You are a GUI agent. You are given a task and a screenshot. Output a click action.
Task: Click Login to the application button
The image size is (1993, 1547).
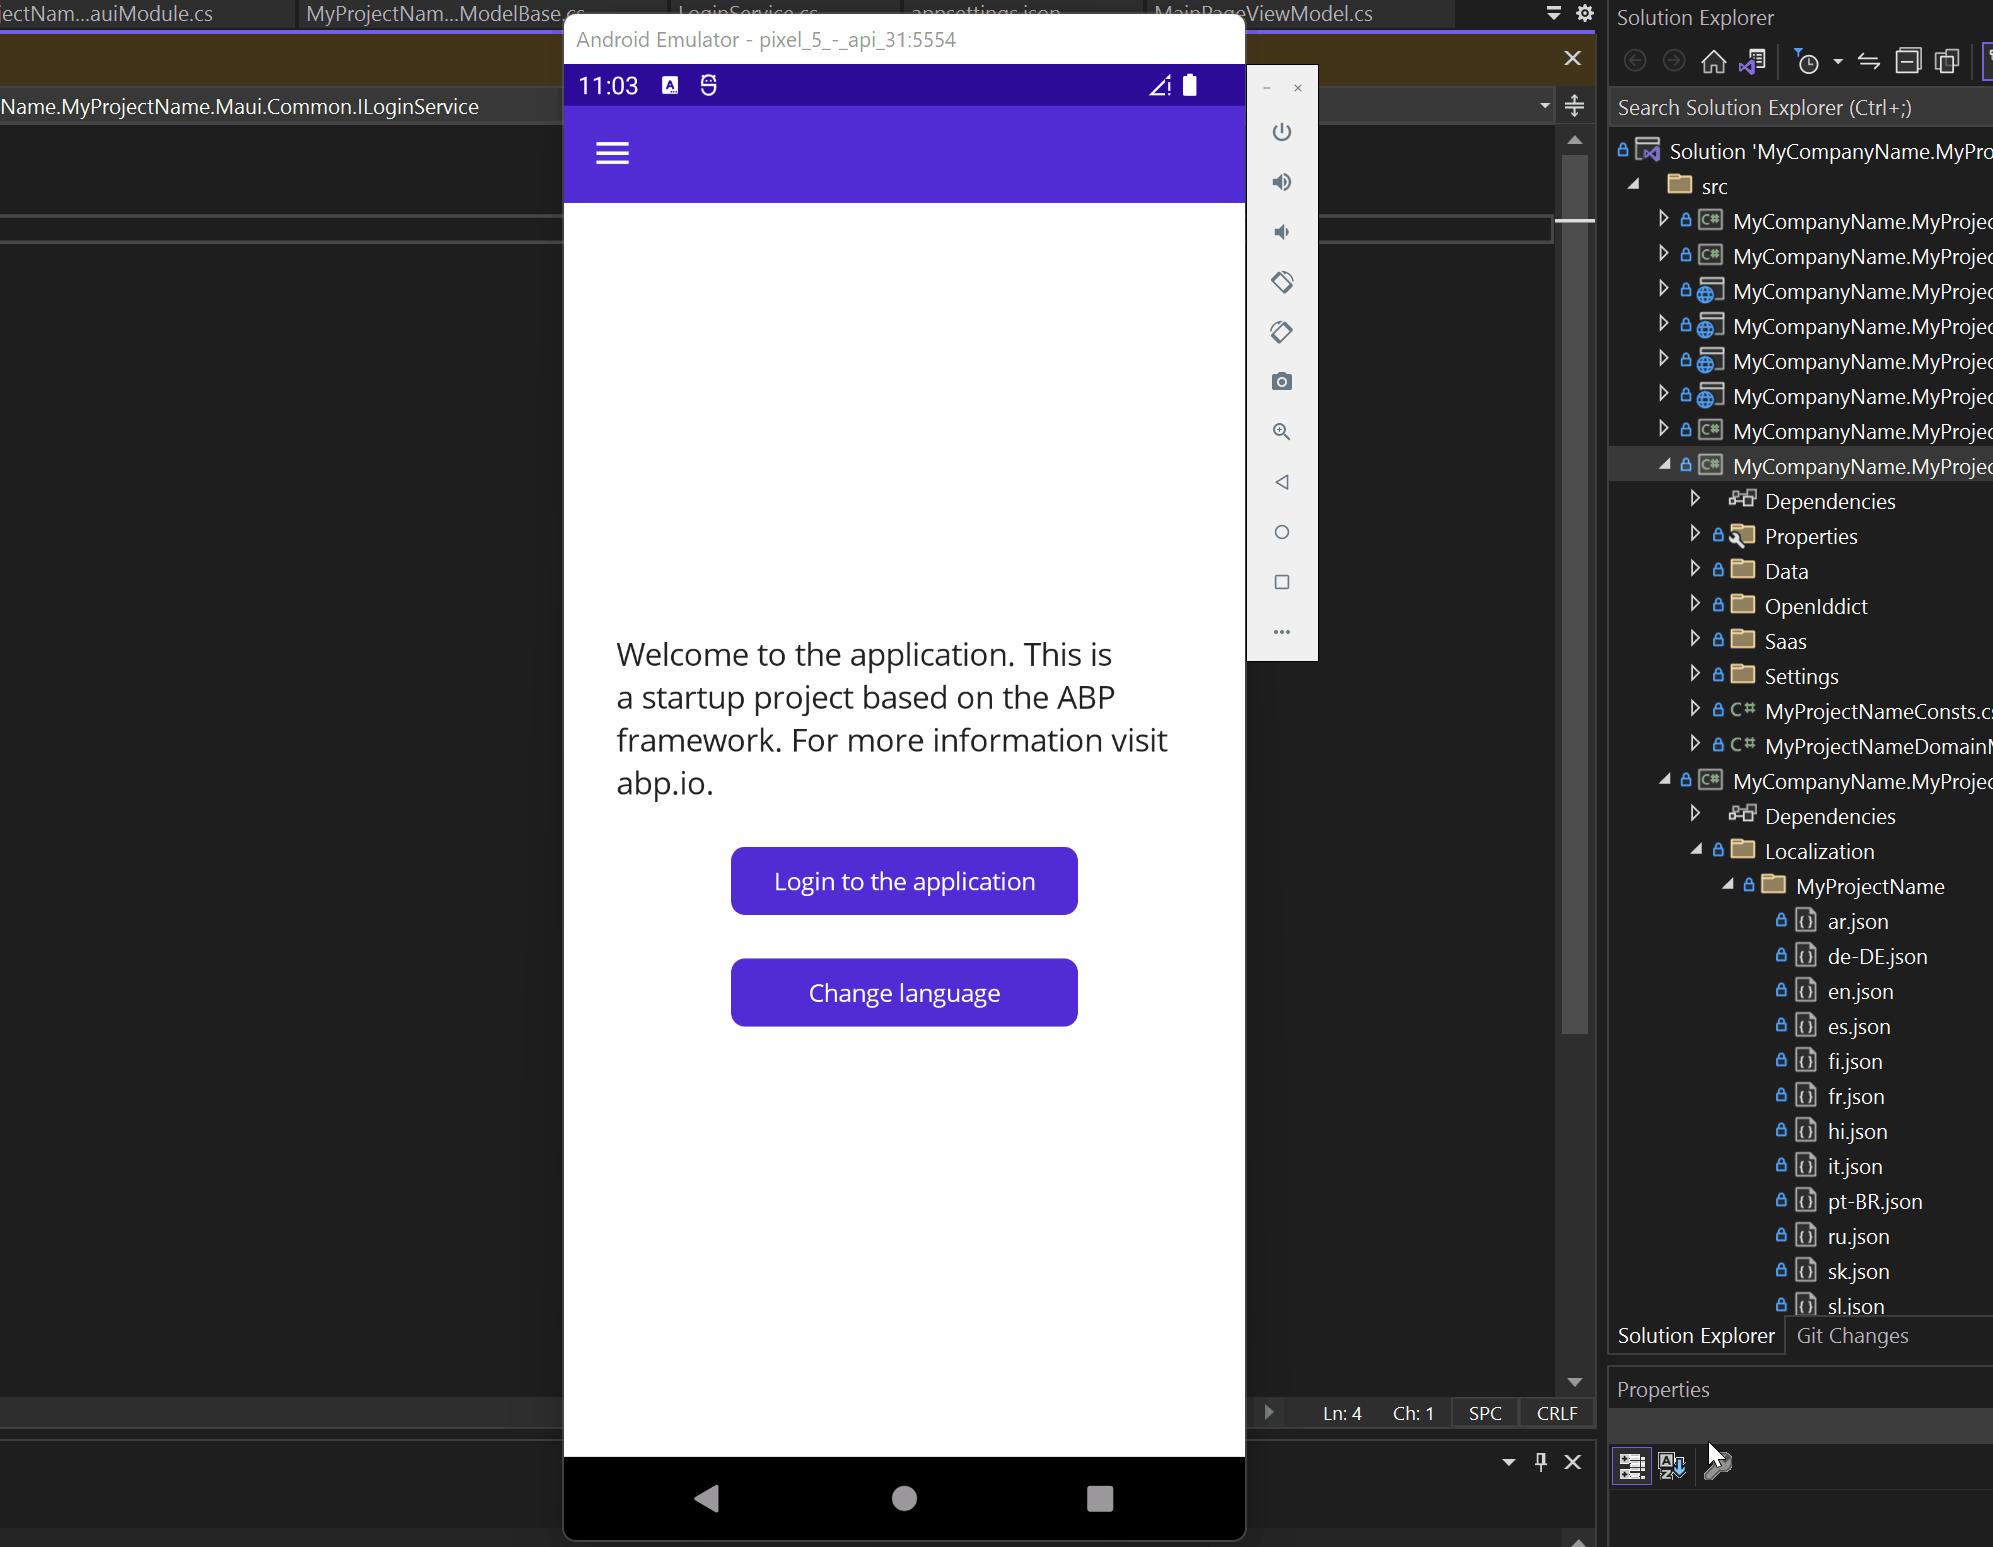click(x=904, y=881)
